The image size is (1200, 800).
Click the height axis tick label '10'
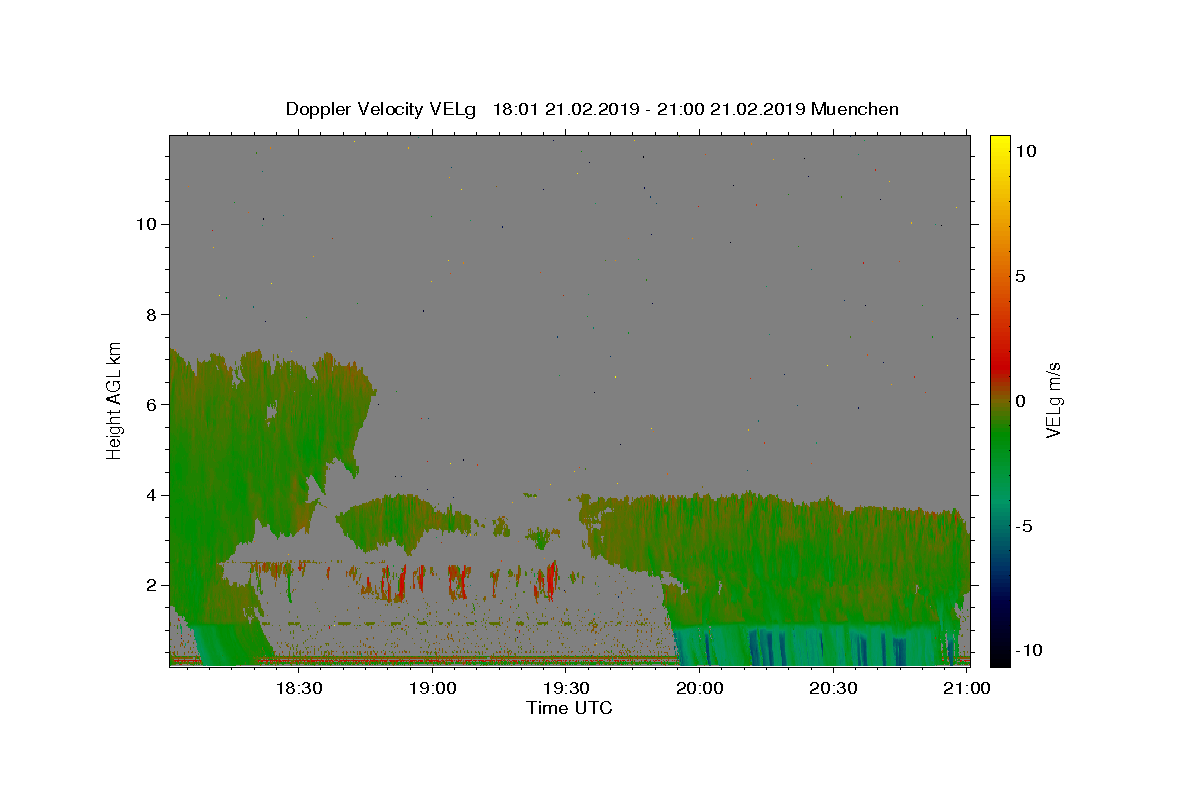[x=147, y=224]
